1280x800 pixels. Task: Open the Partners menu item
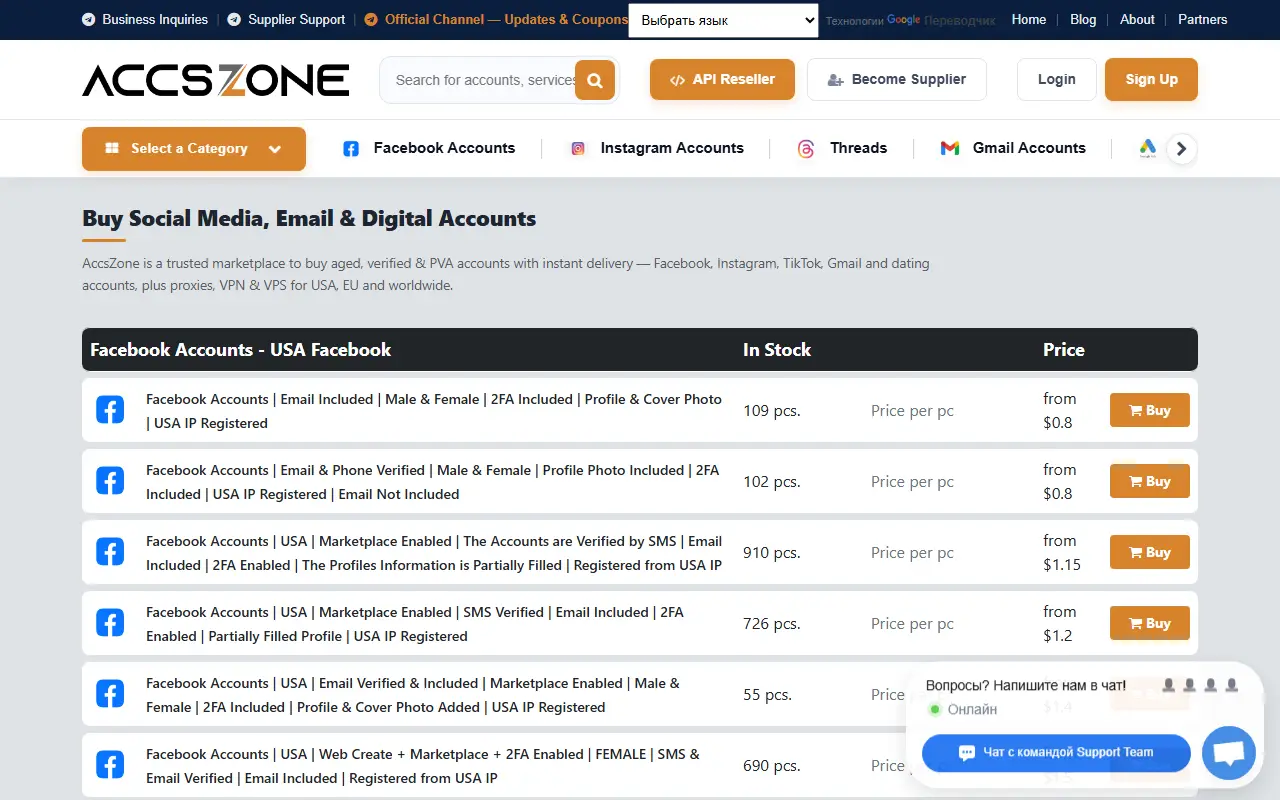[1203, 19]
